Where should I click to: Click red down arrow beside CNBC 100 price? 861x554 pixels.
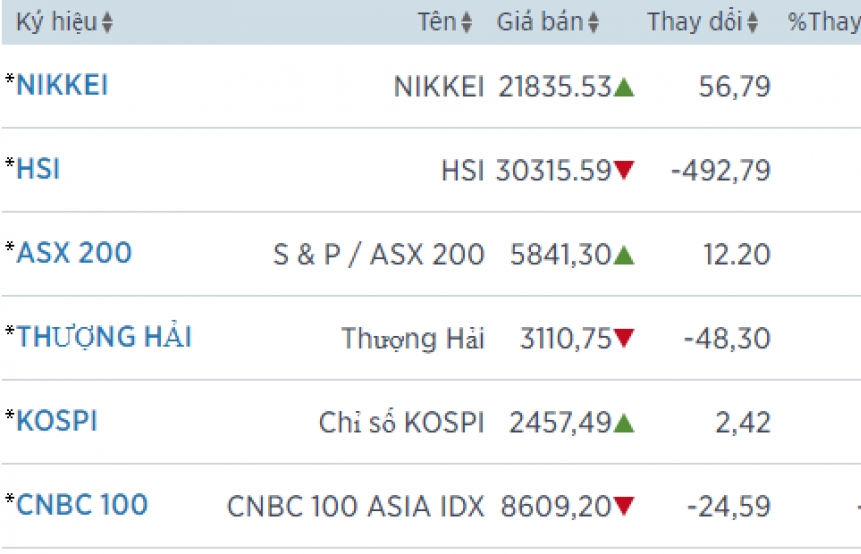tap(624, 508)
